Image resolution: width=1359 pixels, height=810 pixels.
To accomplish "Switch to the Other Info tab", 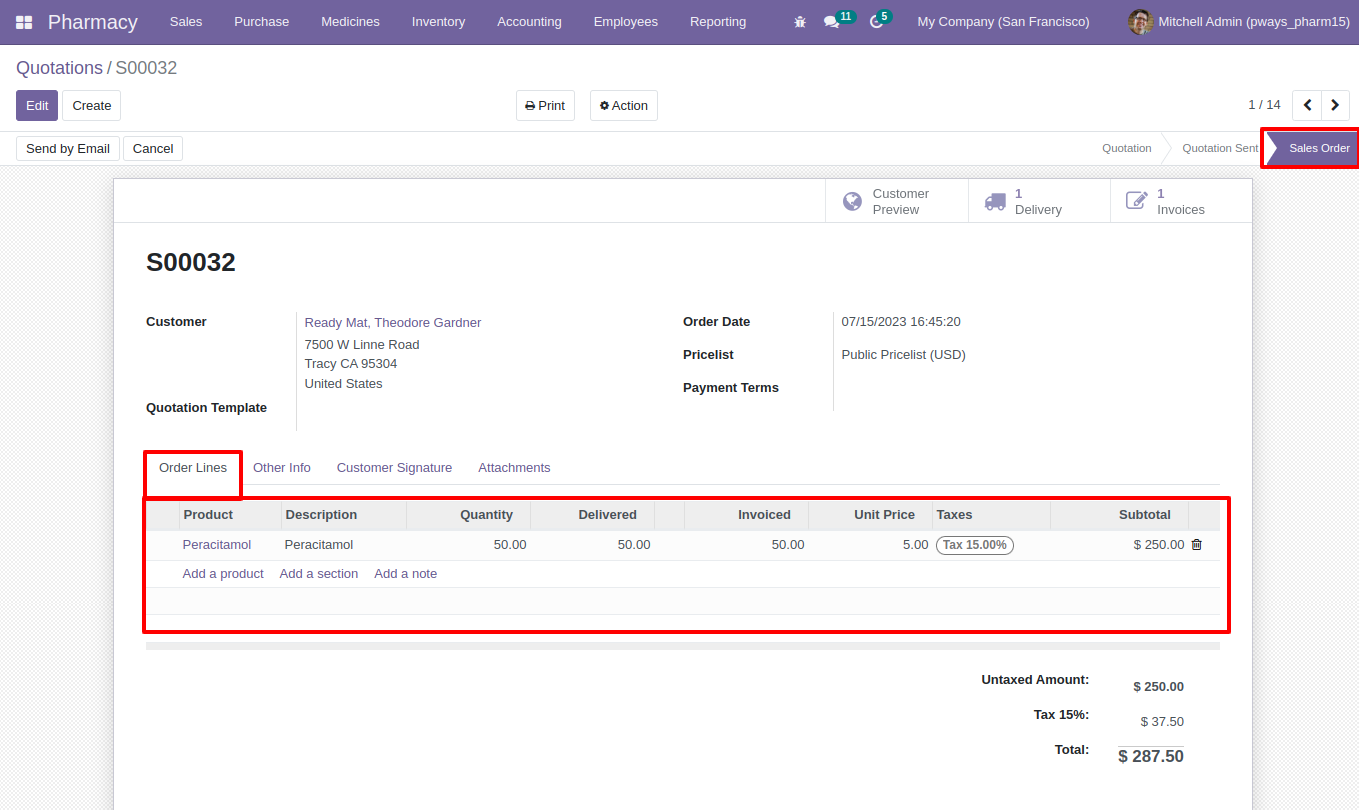I will (282, 468).
